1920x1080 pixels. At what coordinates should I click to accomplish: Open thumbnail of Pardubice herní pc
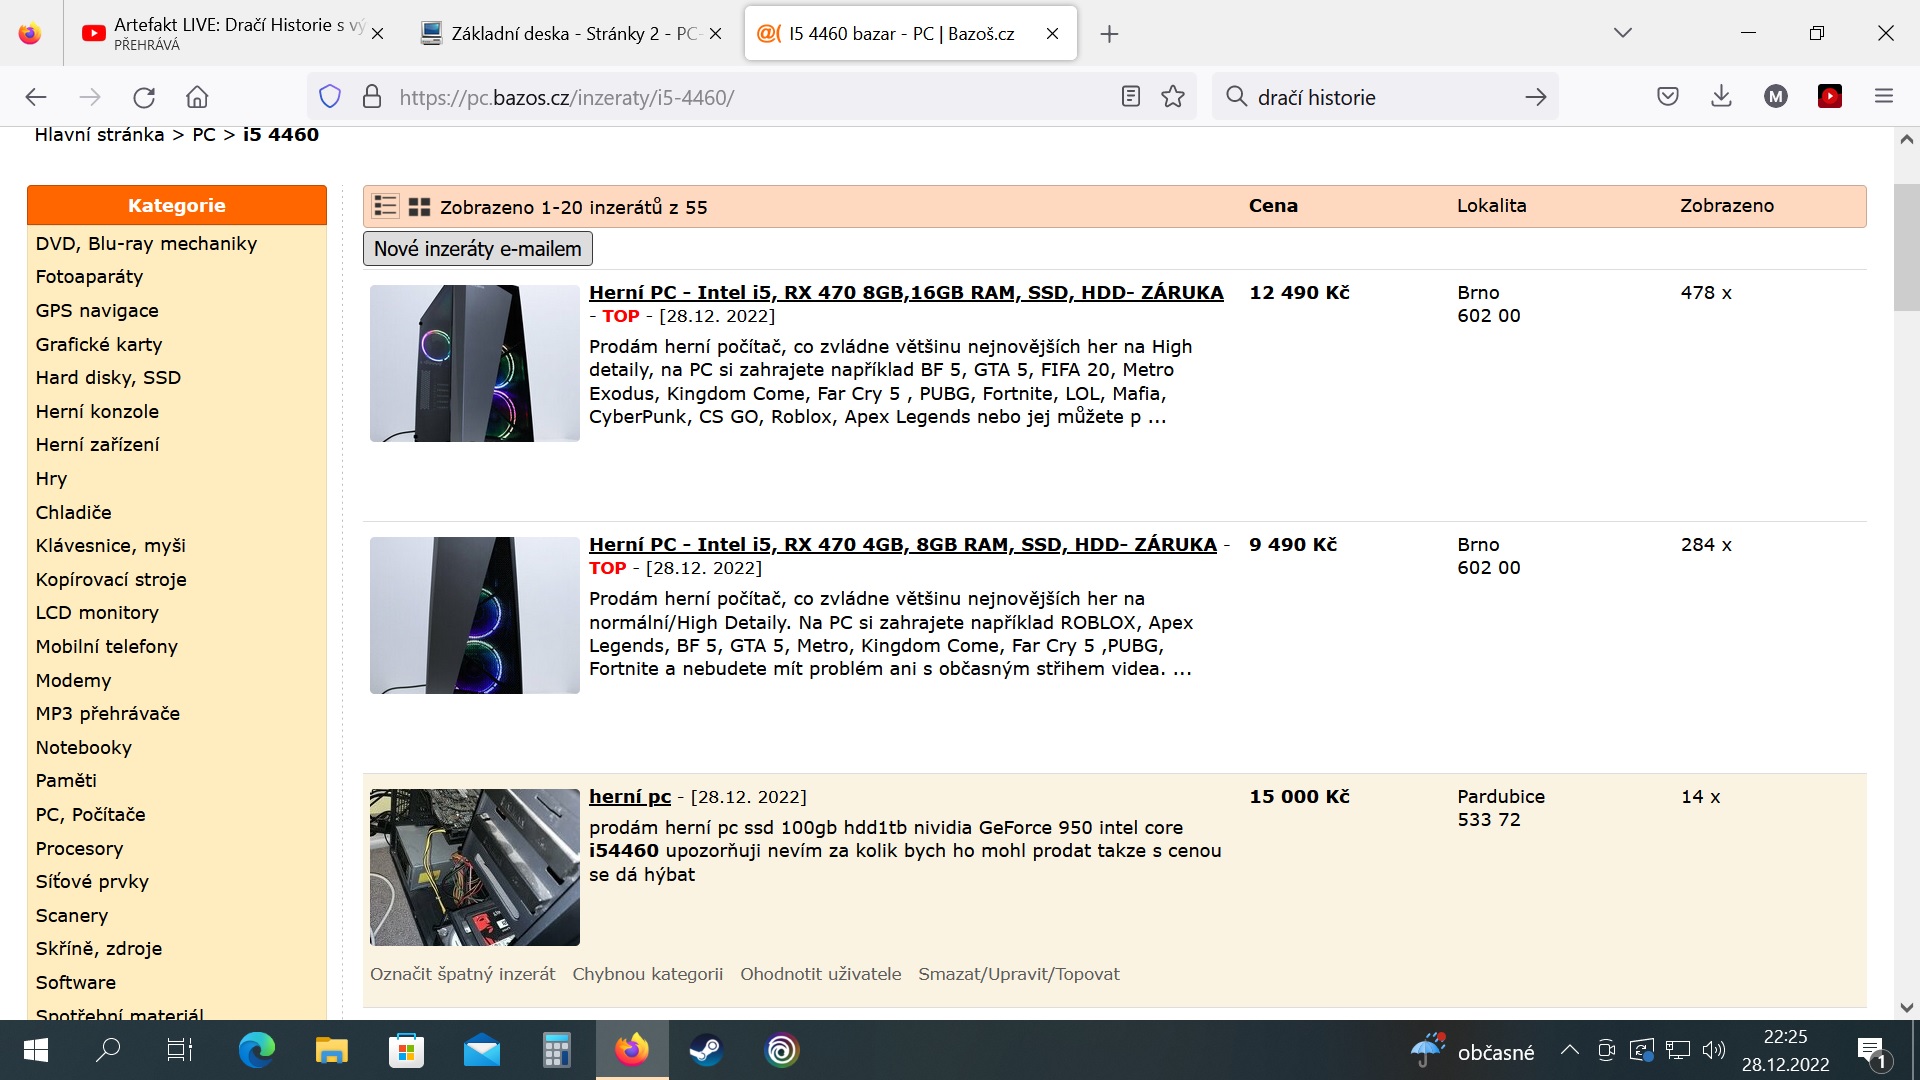pyautogui.click(x=474, y=867)
